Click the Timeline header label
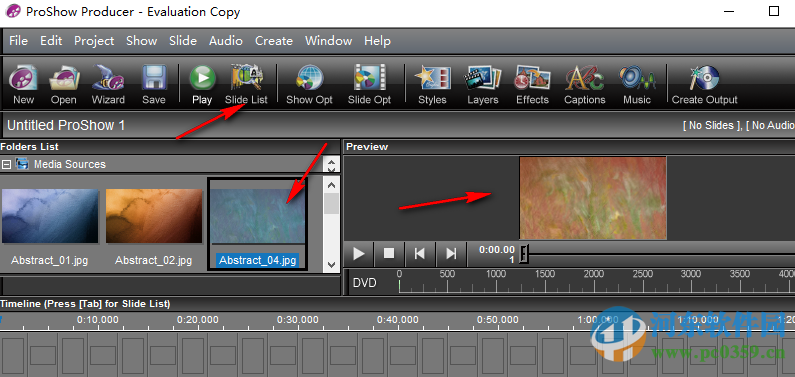 coord(85,304)
